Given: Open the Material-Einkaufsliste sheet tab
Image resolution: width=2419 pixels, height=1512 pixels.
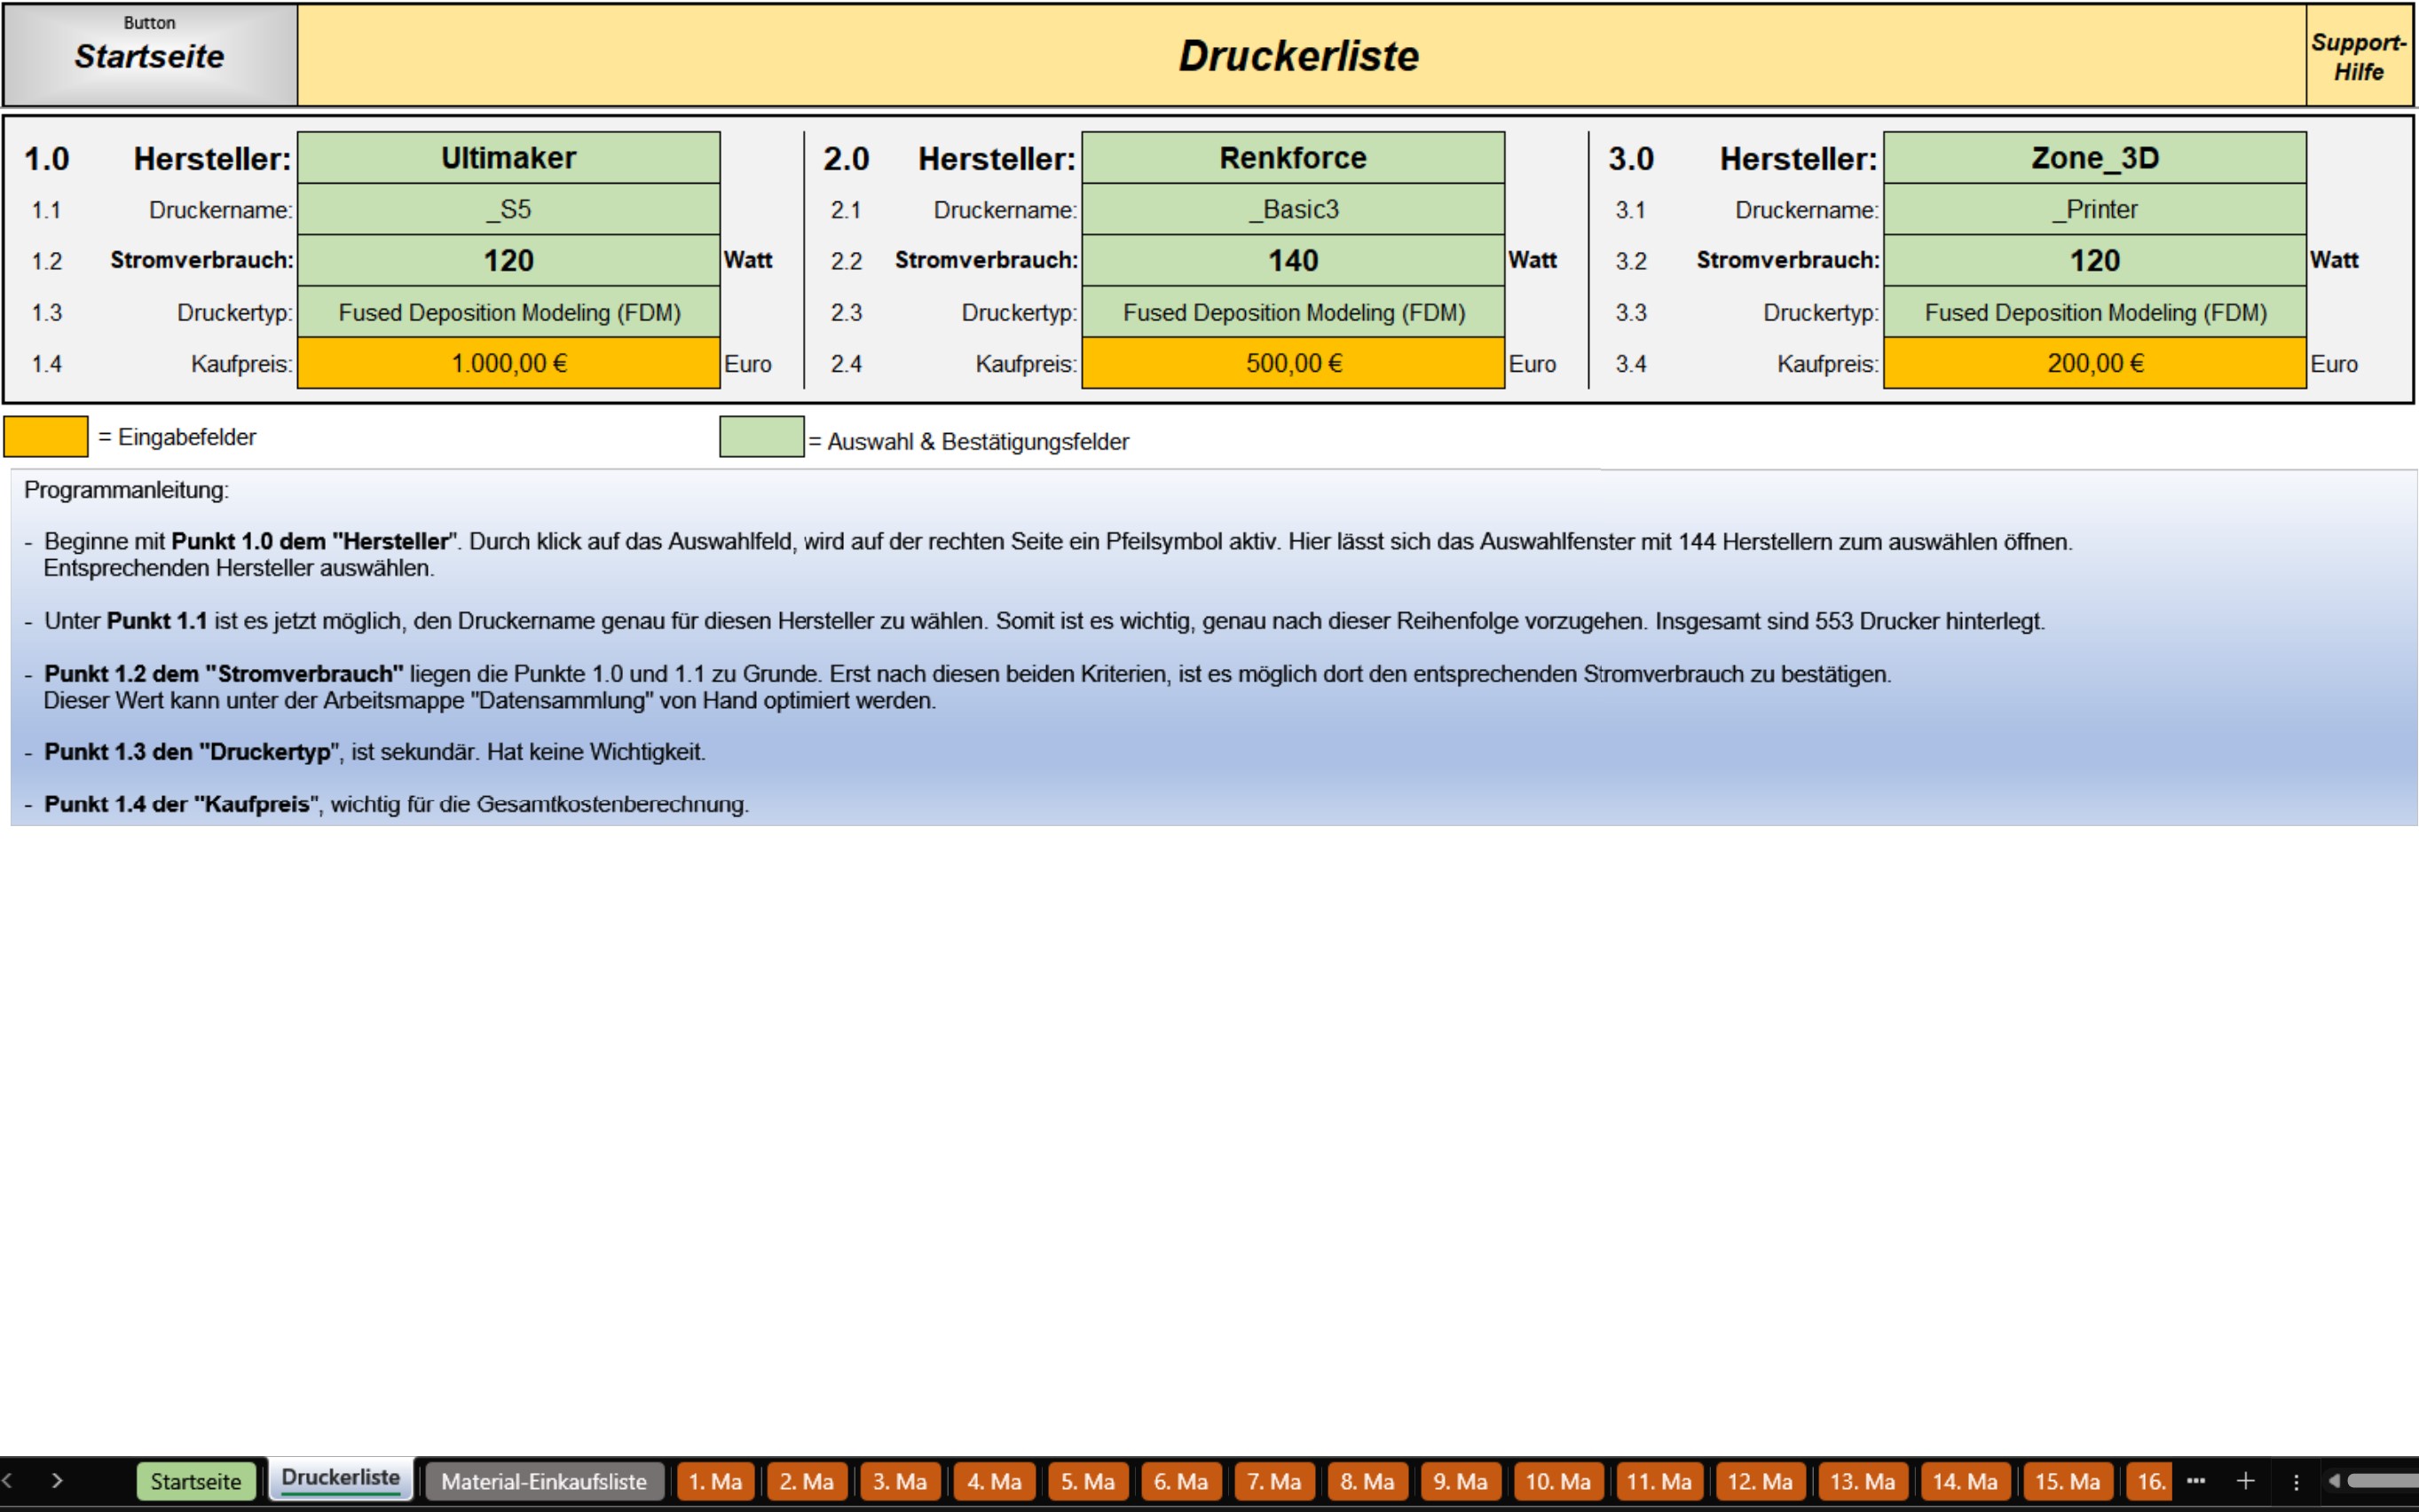Looking at the screenshot, I should [x=544, y=1481].
